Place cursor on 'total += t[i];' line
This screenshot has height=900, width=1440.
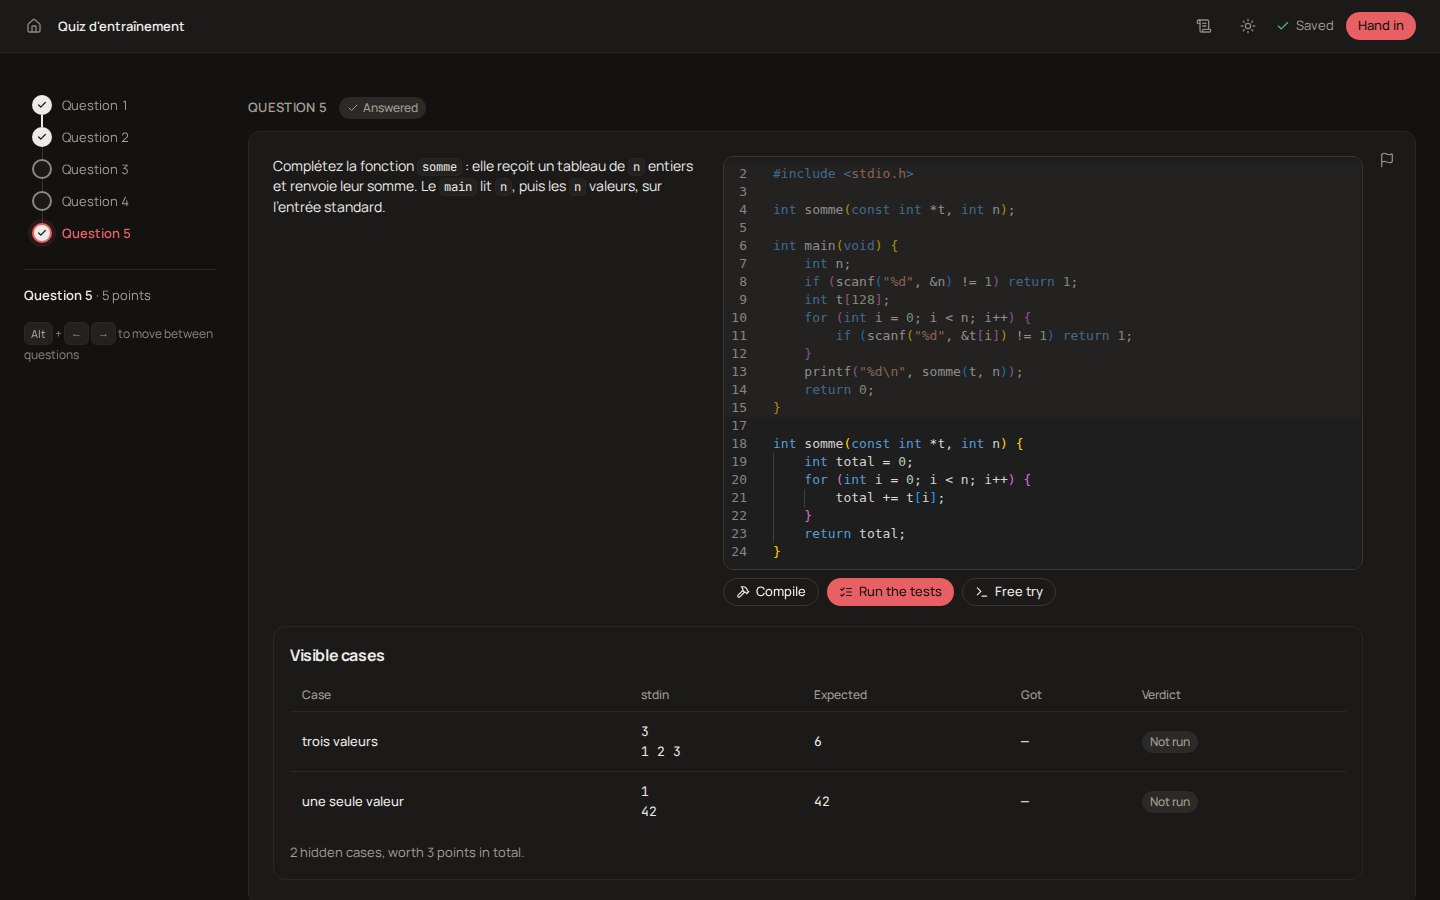pyautogui.click(x=890, y=498)
